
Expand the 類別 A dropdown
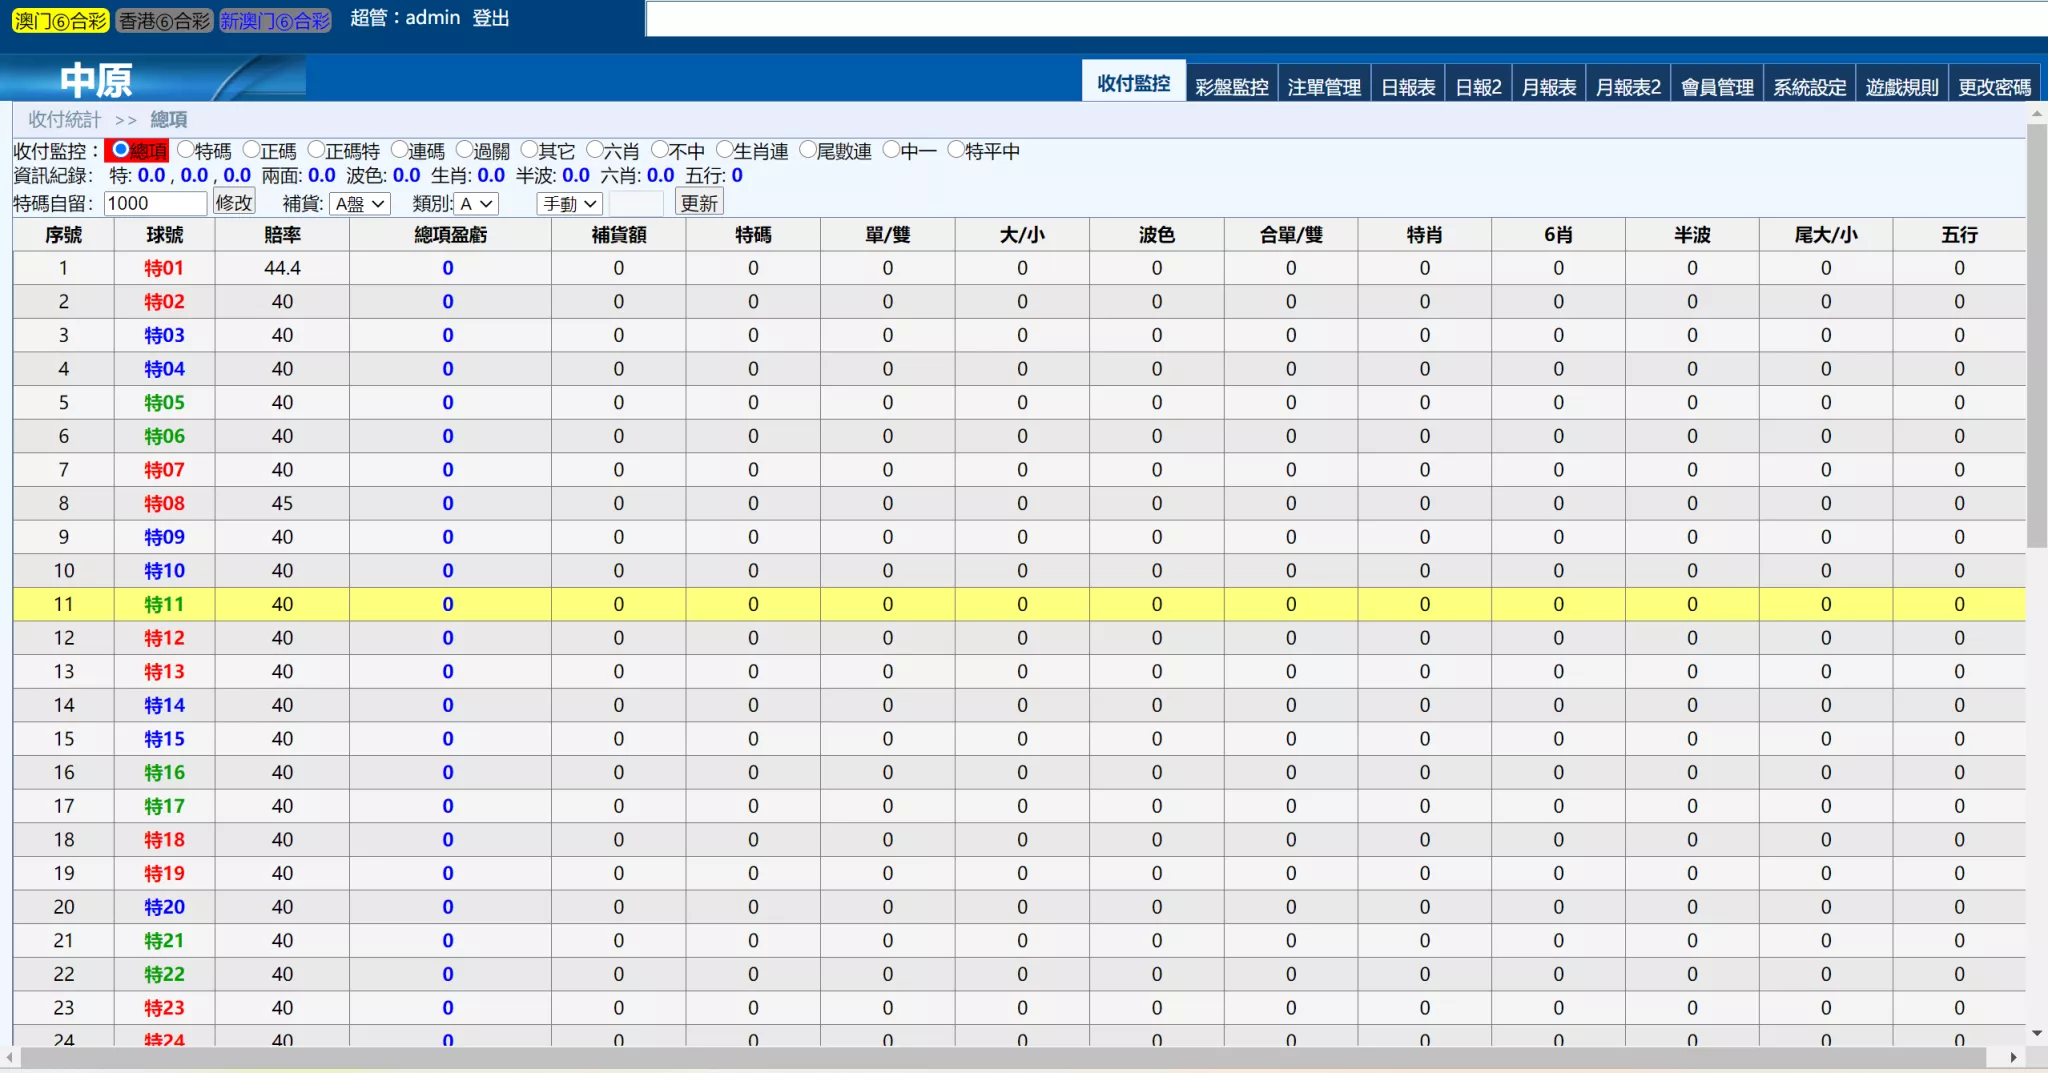(476, 204)
